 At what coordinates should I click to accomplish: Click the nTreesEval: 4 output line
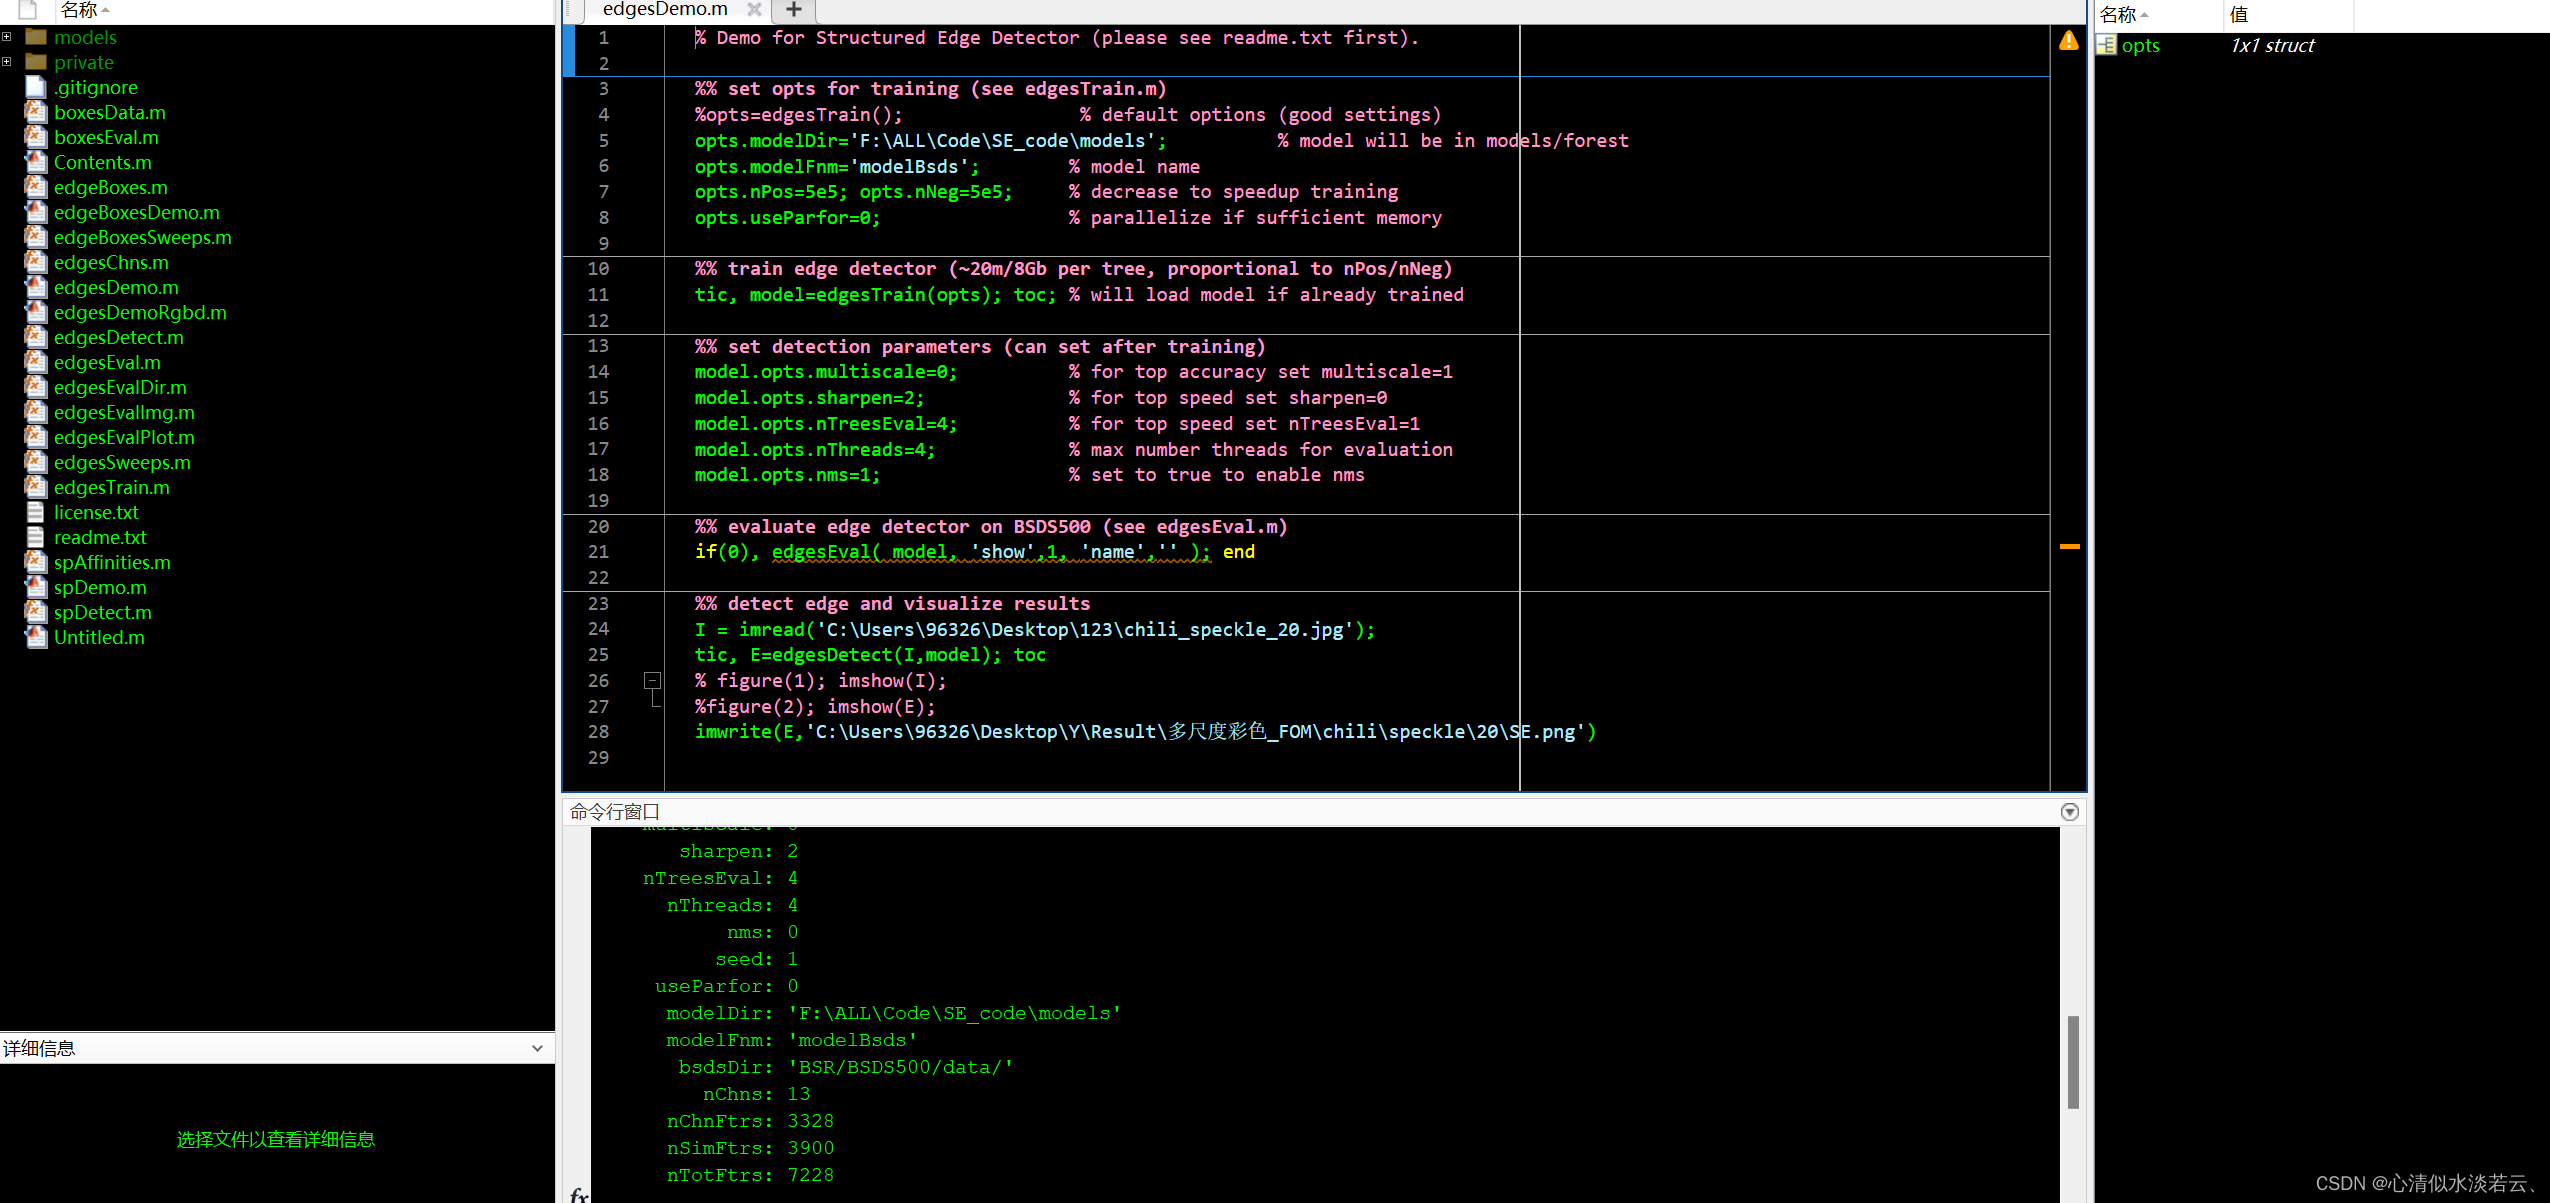pos(720,878)
